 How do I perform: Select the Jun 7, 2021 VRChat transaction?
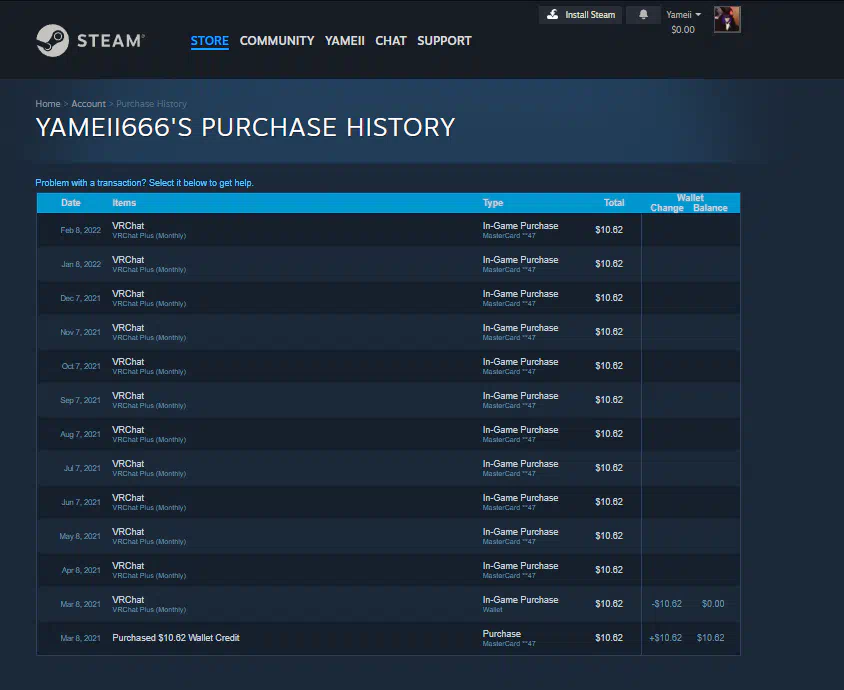(x=388, y=502)
